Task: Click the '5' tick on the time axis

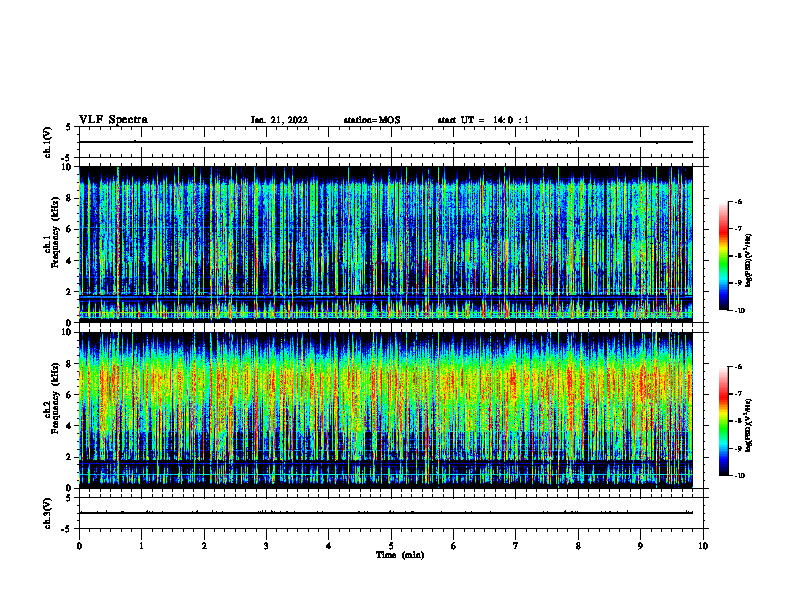Action: (391, 546)
